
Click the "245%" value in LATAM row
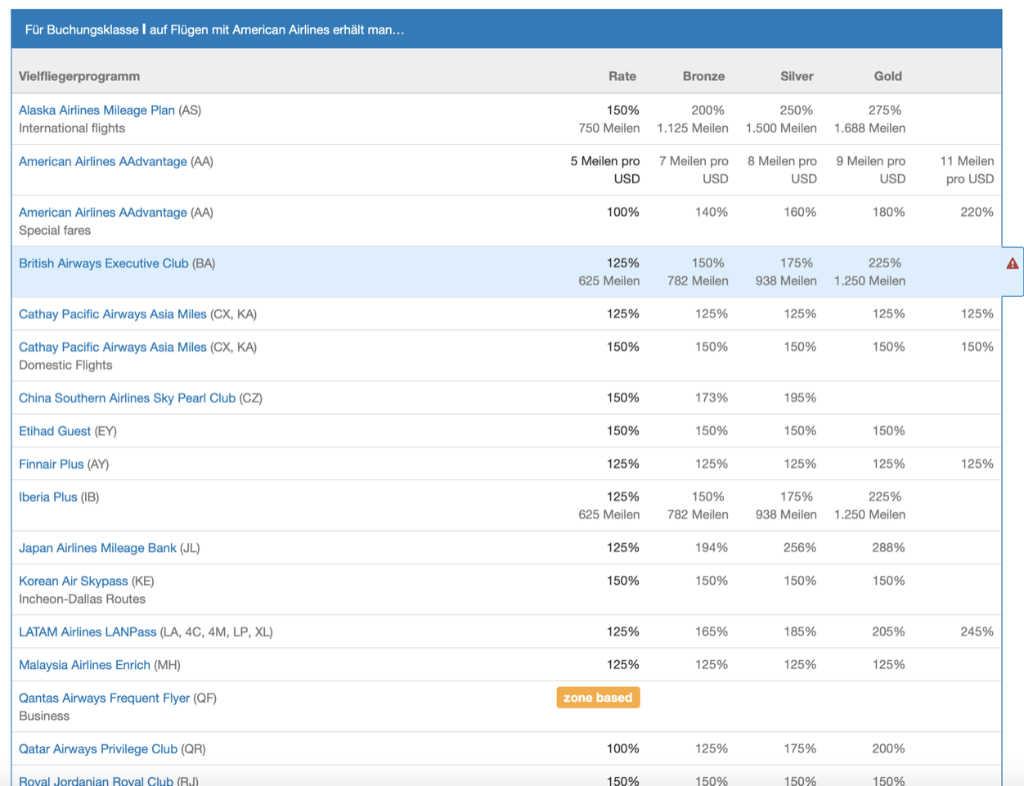tap(977, 632)
